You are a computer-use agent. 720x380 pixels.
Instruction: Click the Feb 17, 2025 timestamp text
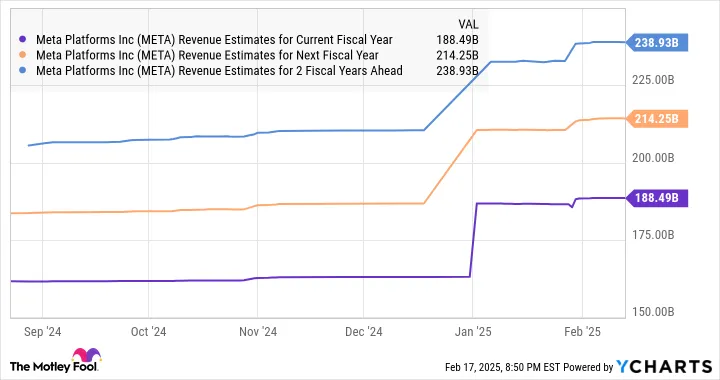(503, 367)
